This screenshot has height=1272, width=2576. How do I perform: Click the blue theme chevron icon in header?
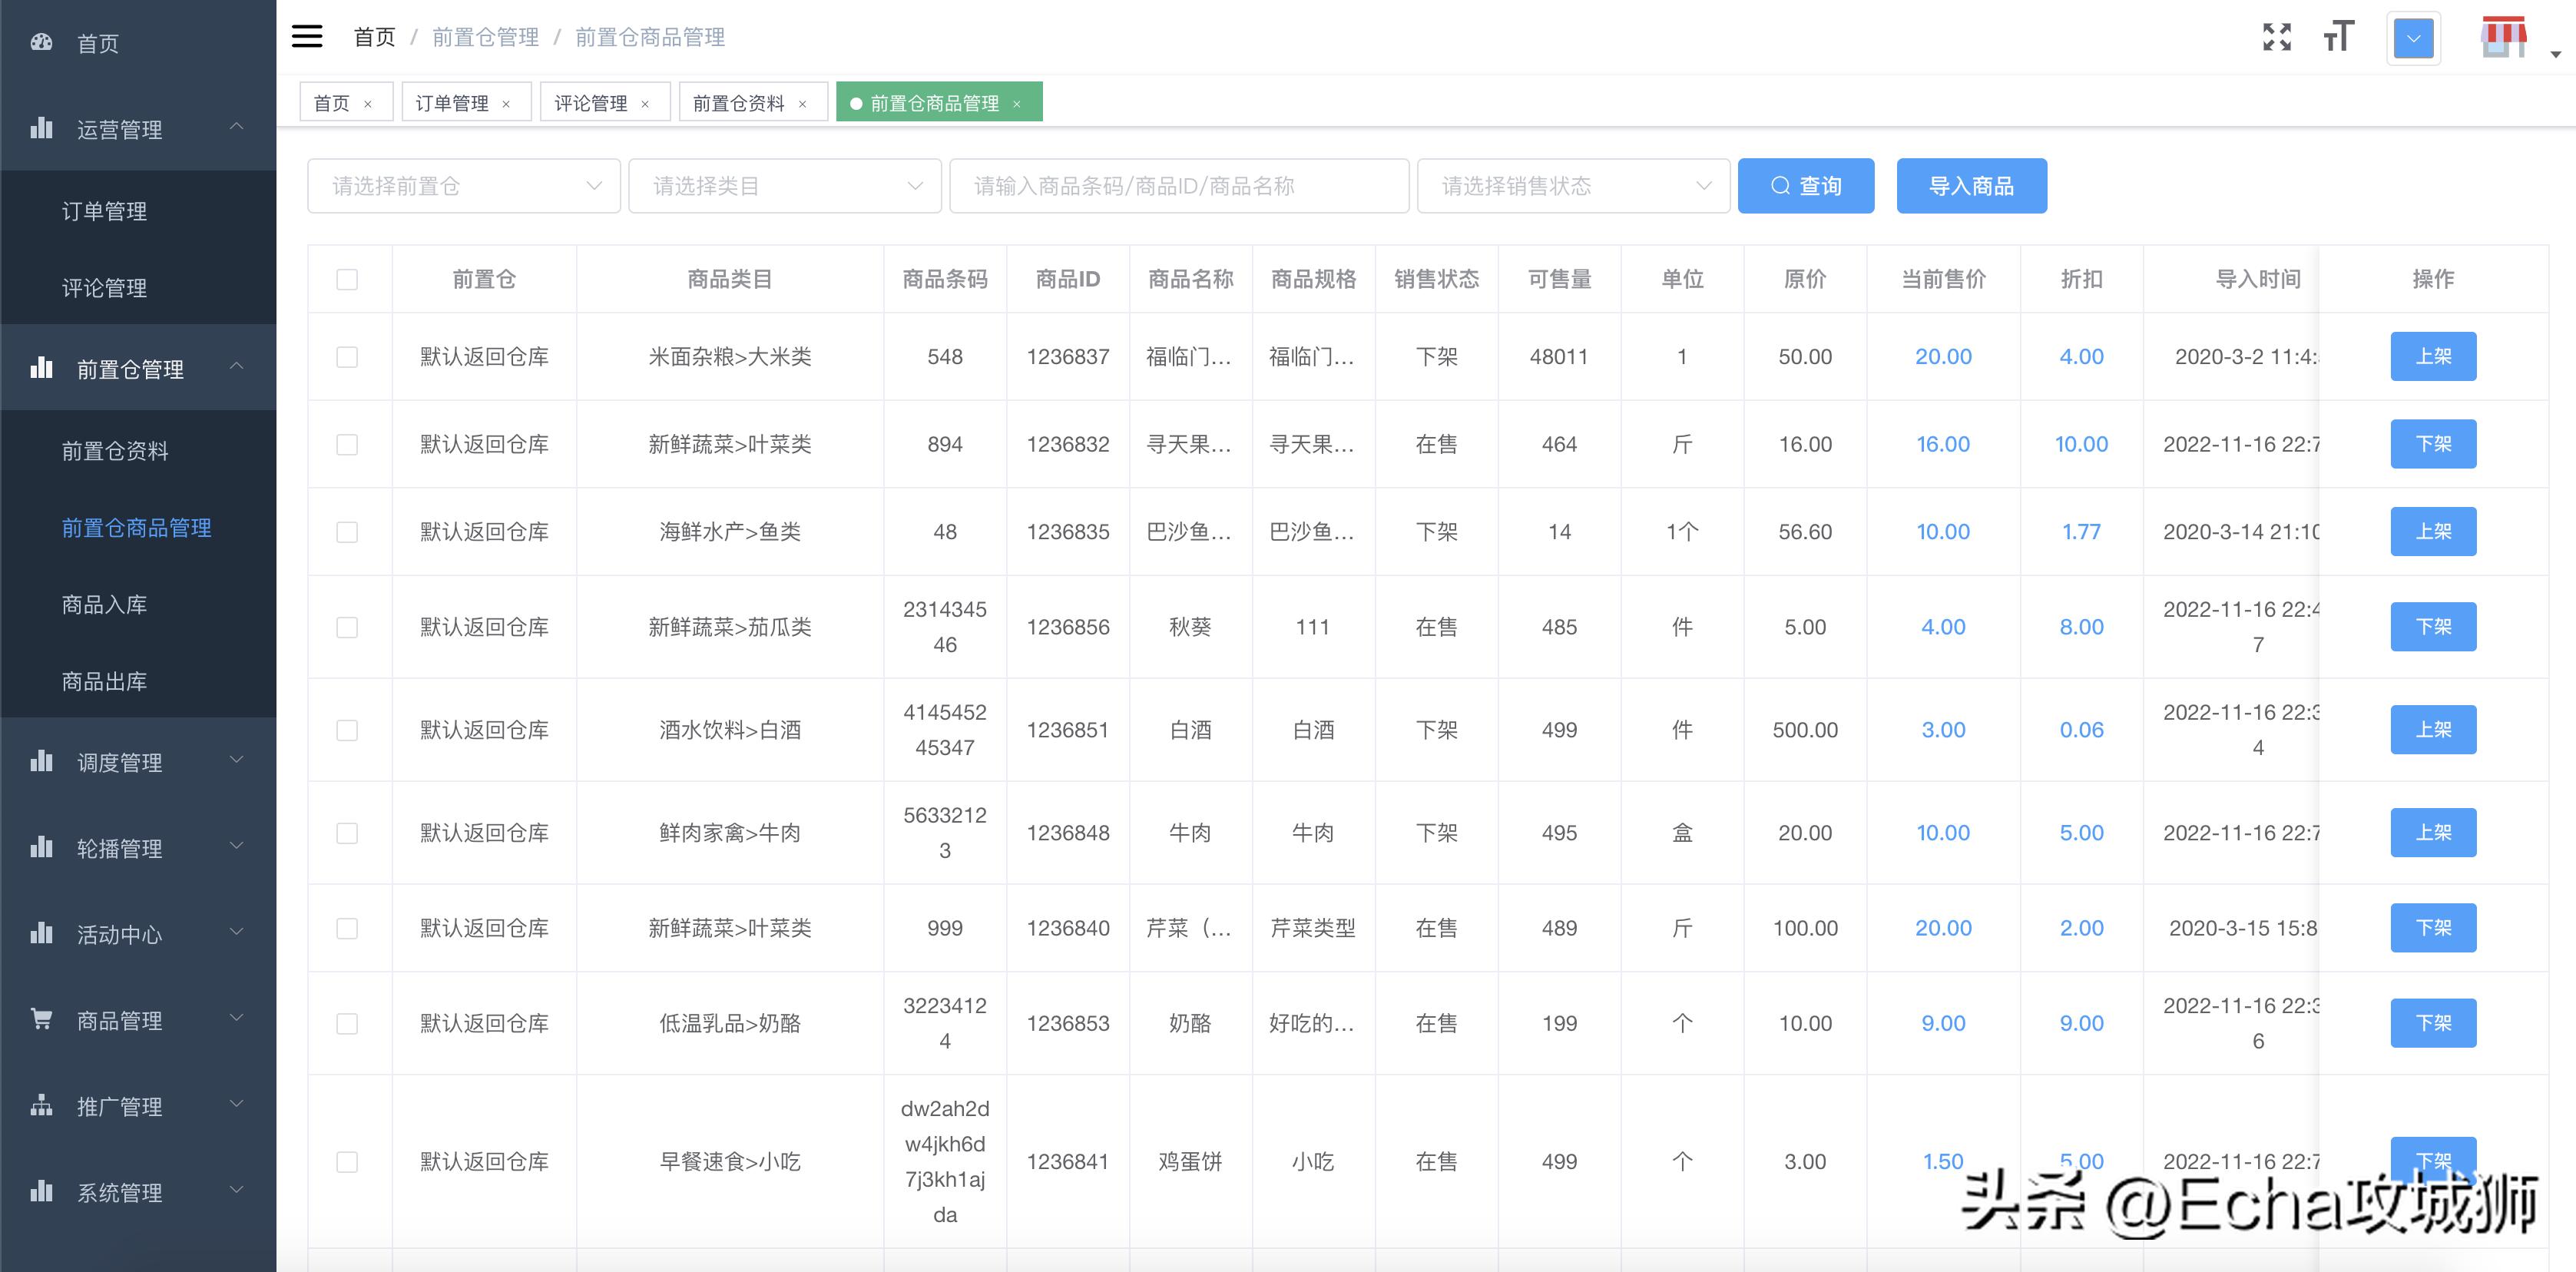tap(2414, 38)
